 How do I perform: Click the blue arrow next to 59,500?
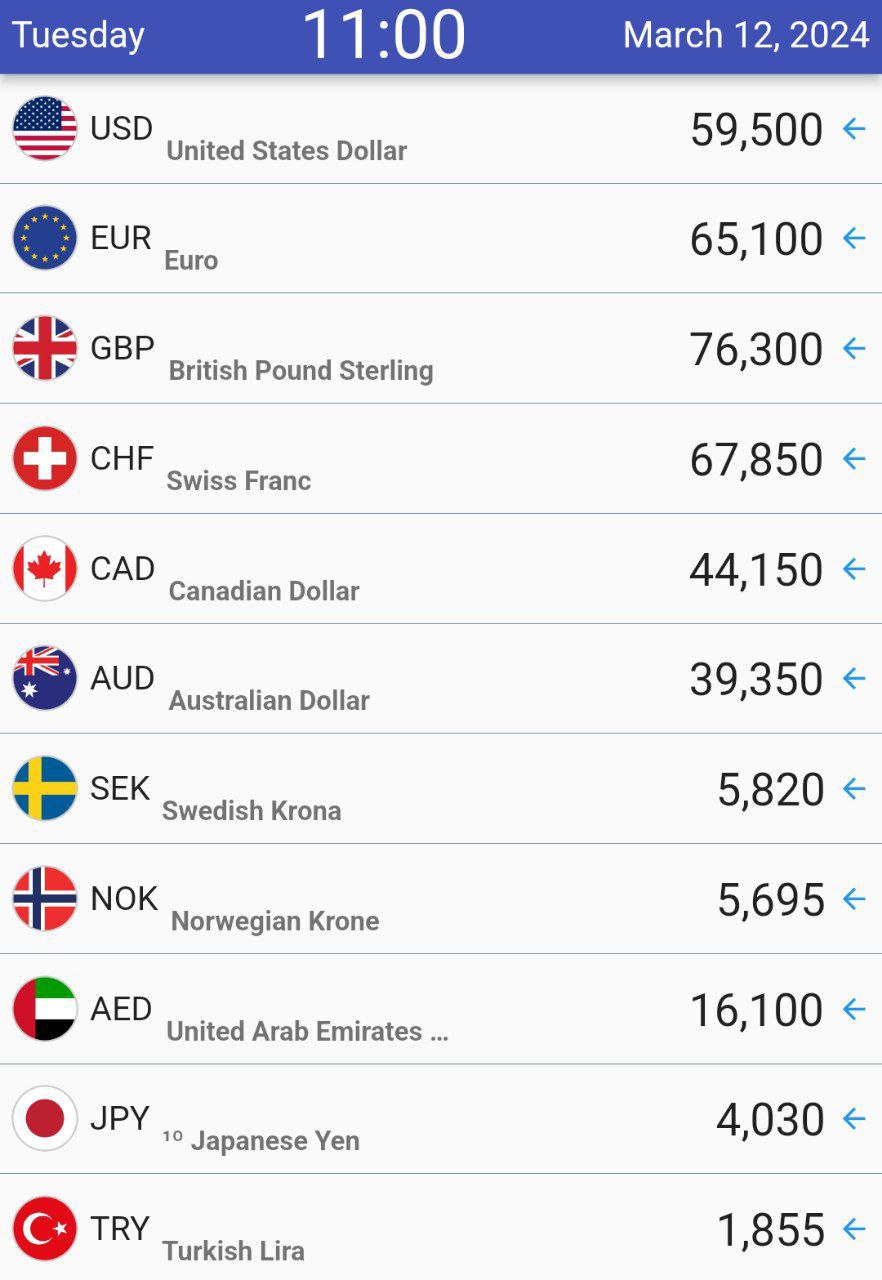[854, 129]
